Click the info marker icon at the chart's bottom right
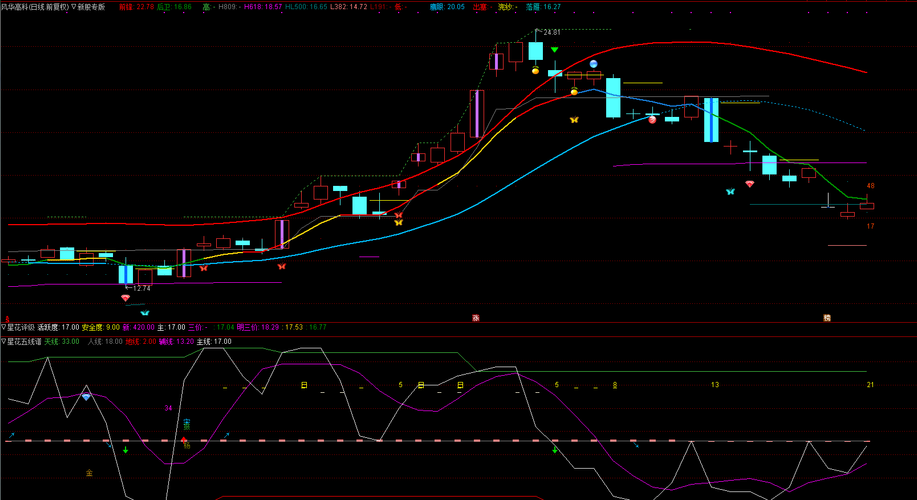Viewport: 917px width, 500px height. click(827, 318)
